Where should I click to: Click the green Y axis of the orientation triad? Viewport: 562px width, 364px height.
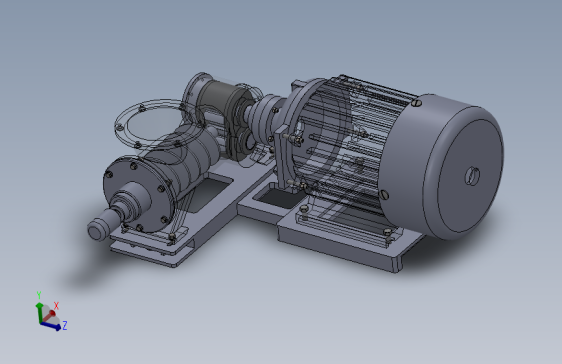pyautogui.click(x=39, y=312)
